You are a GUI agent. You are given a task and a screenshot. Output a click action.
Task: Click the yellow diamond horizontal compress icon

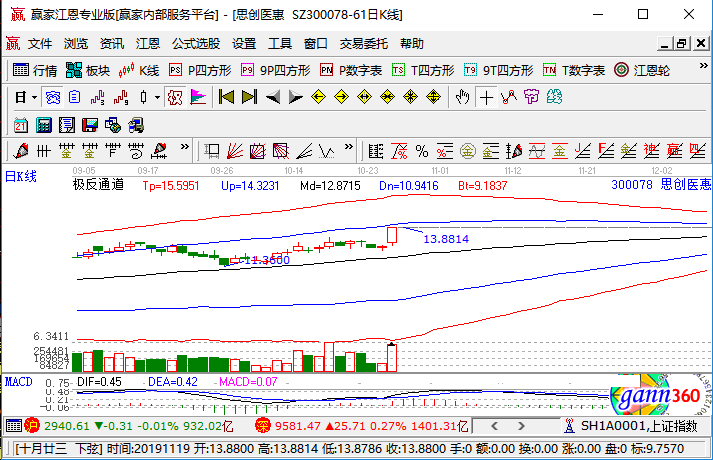[387, 97]
